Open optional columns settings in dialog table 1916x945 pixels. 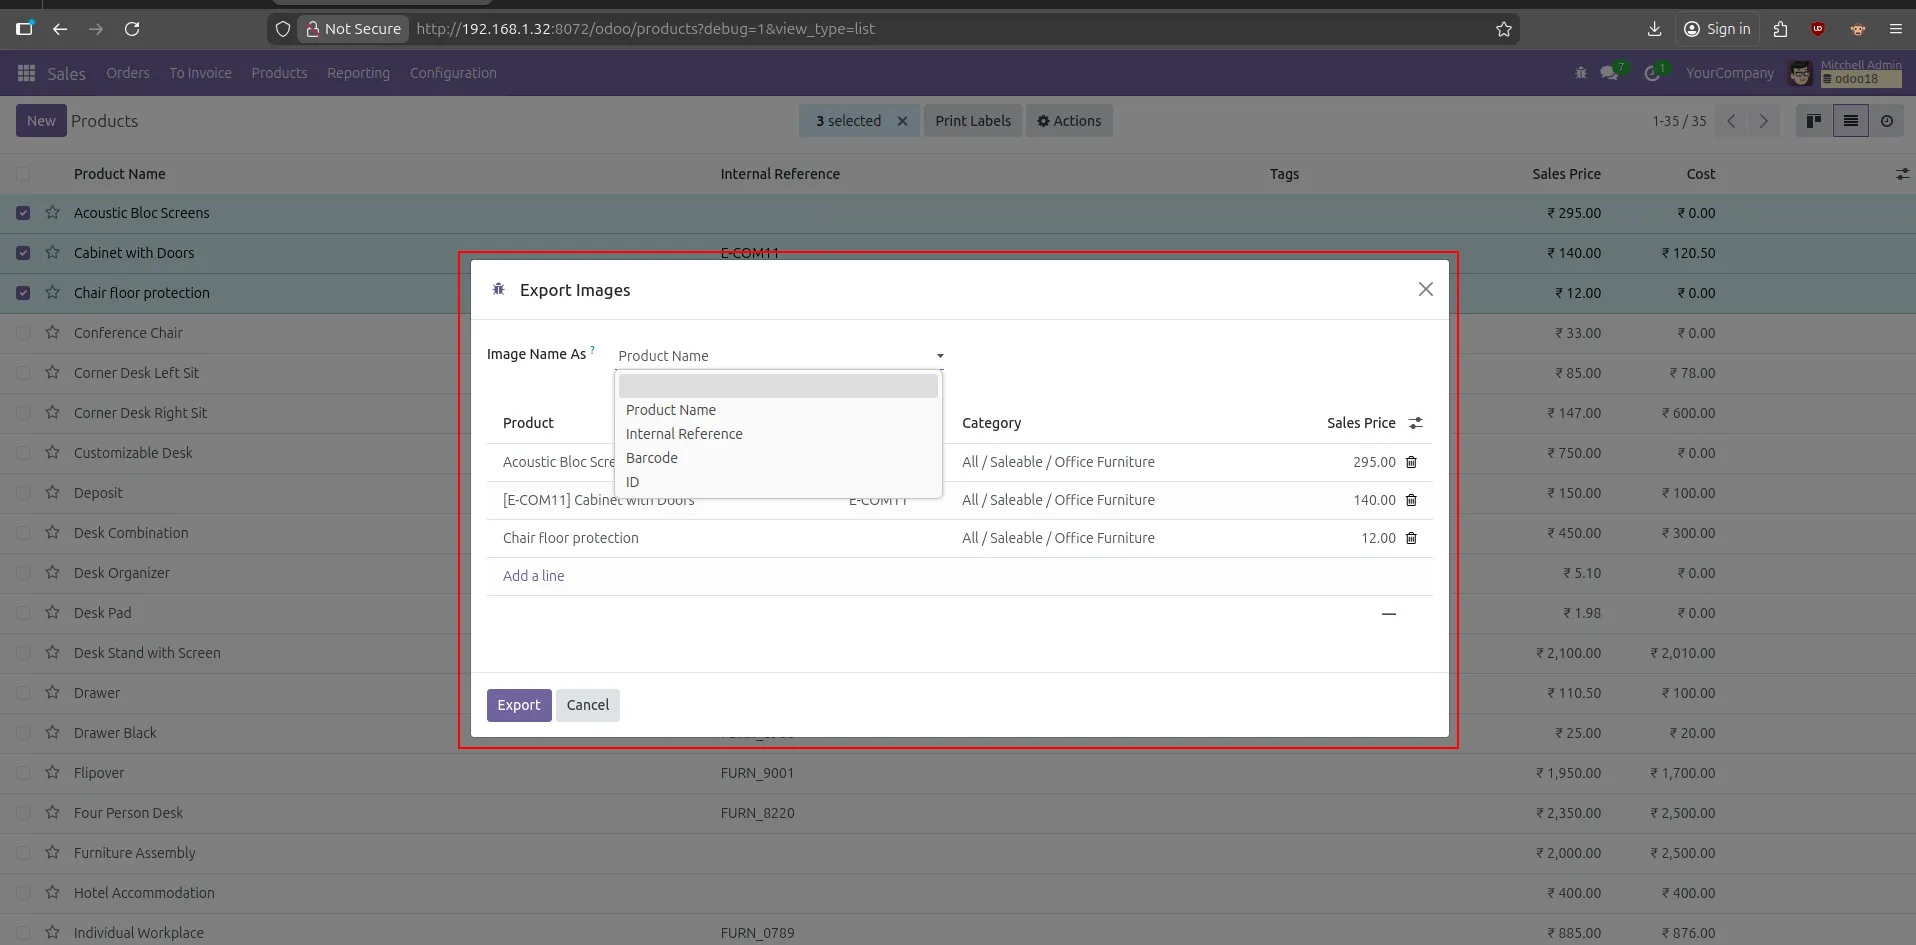(1415, 423)
